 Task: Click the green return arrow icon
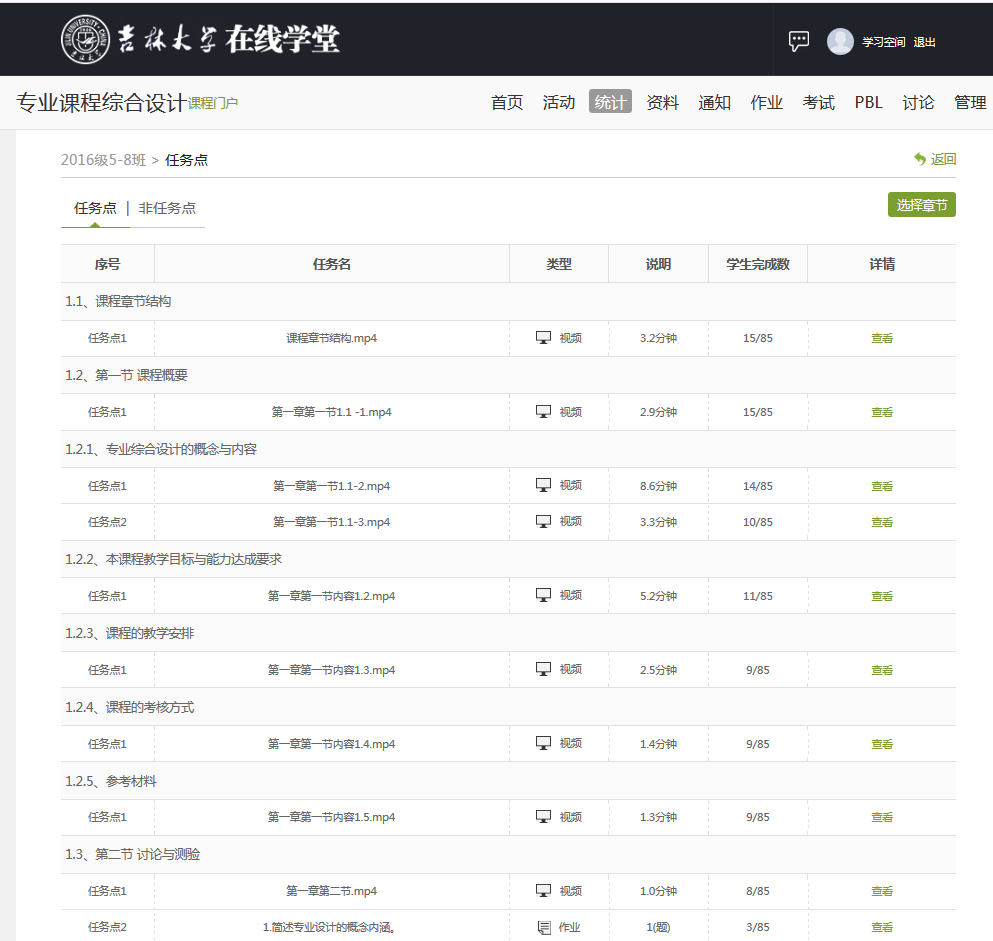(x=920, y=159)
